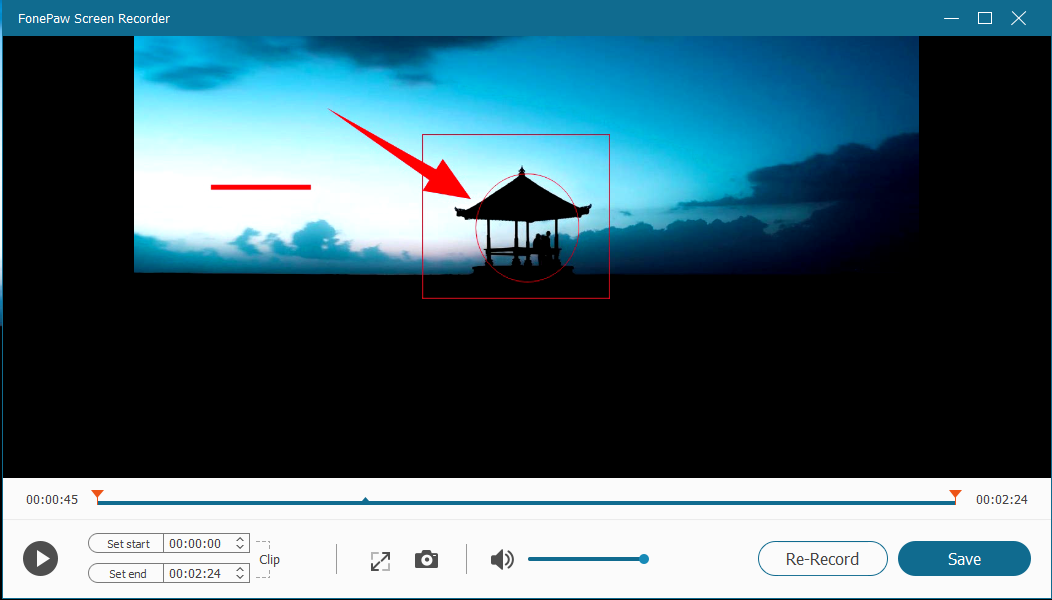This screenshot has height=600, width=1052.
Task: Minimize the FonePaw Screen Recorder window
Action: [950, 18]
